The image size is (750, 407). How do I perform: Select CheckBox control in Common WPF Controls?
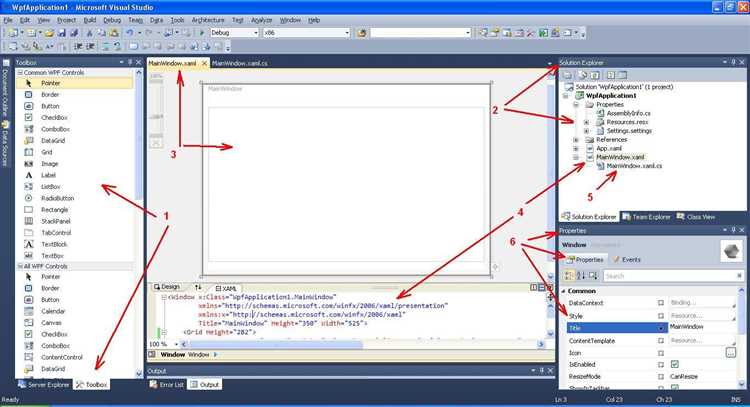pos(75,118)
